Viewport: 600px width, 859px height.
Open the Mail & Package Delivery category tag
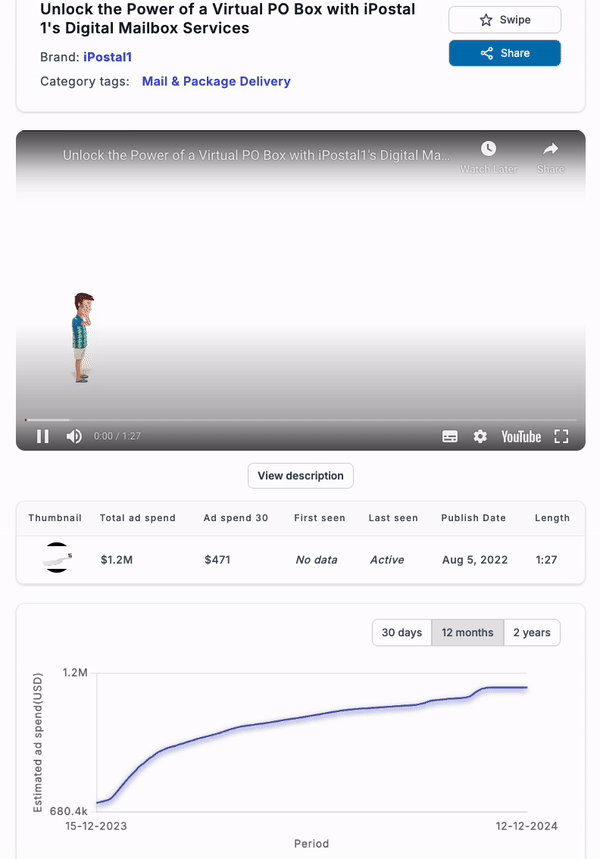click(x=216, y=81)
